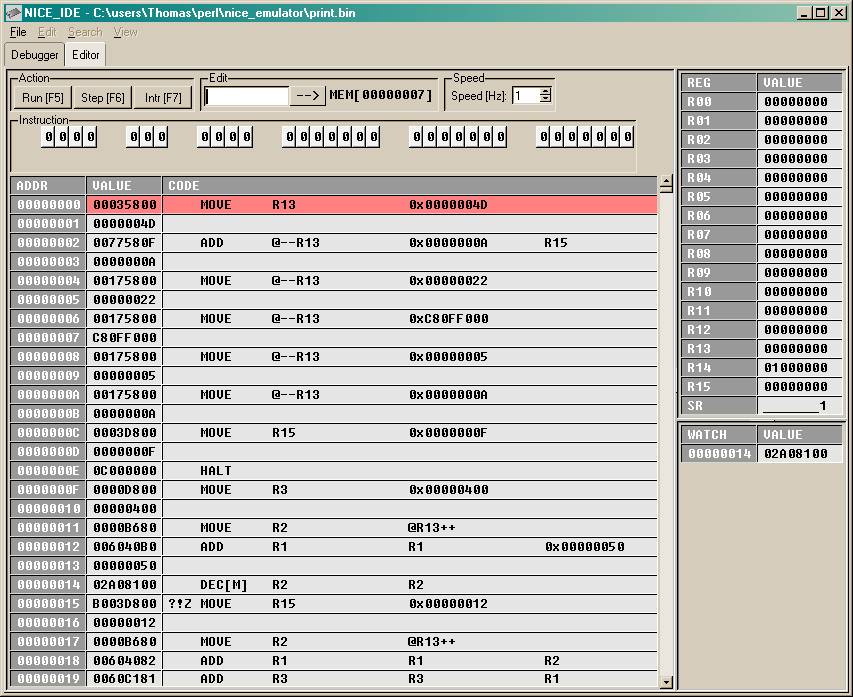853x697 pixels.
Task: Maximize the NICE_IDE window
Action: 822,12
